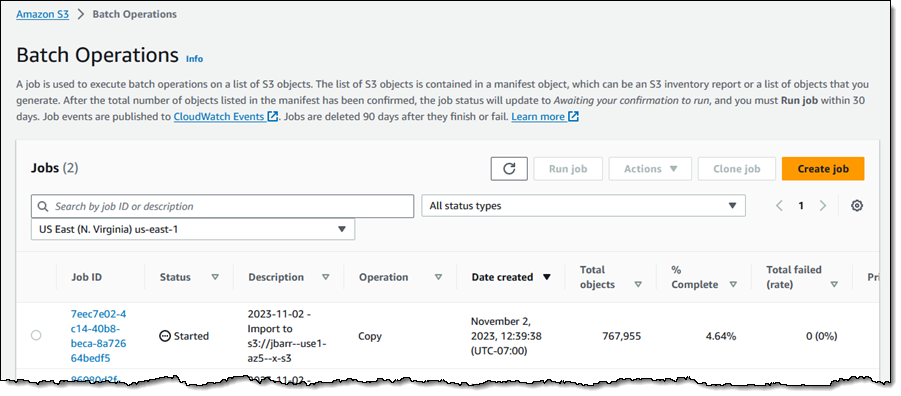Sort by Total objects column arrow

coord(638,284)
